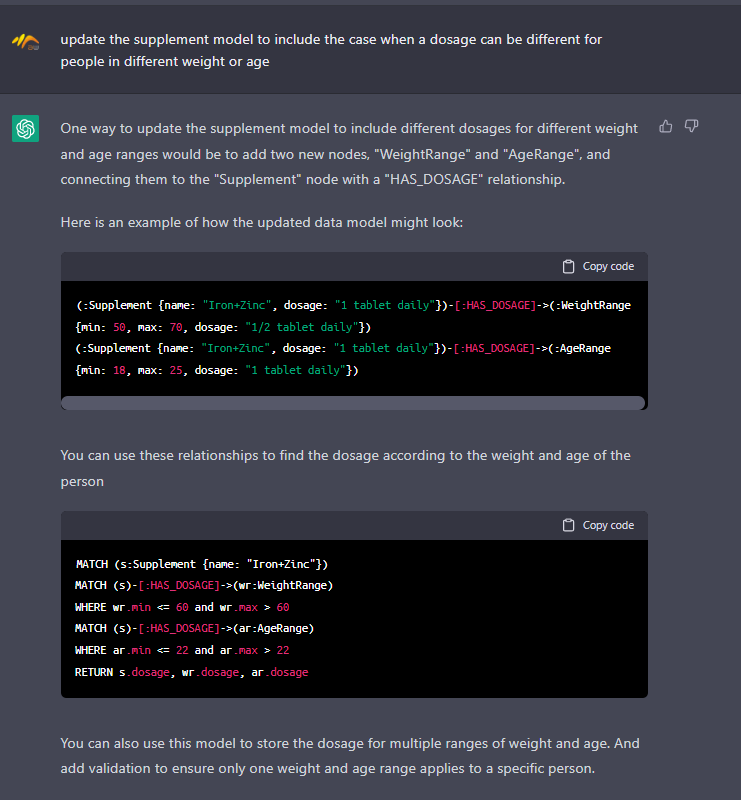
Task: Mark the response with thumbs down
Action: [x=691, y=126]
